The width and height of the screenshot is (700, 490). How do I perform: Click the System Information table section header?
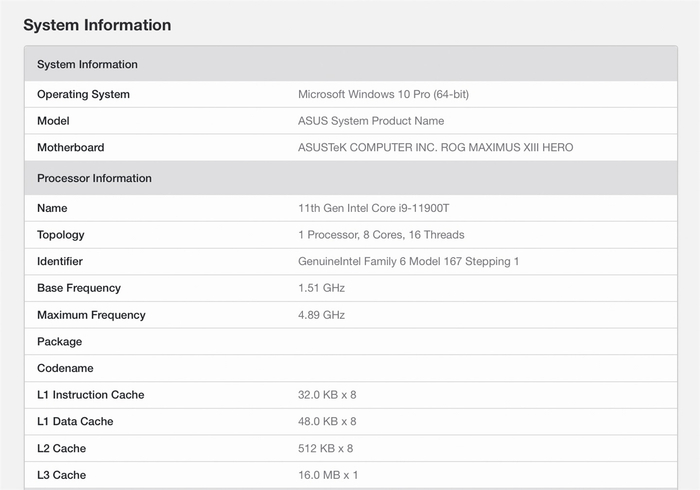click(87, 64)
